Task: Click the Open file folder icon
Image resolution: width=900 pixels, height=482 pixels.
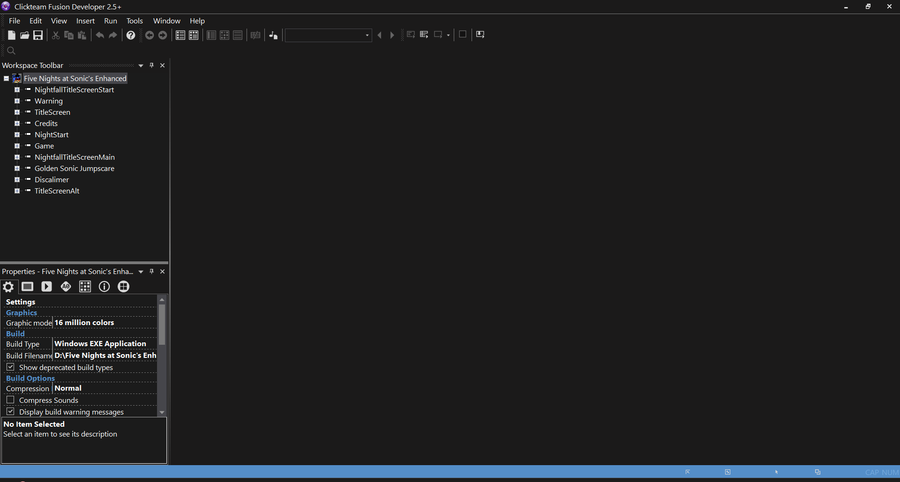Action: 25,36
